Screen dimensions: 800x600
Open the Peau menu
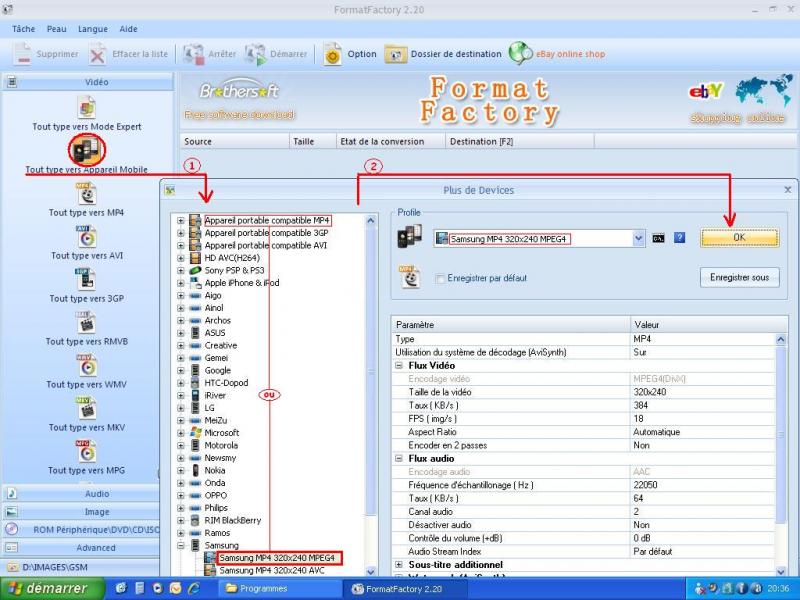pos(57,29)
